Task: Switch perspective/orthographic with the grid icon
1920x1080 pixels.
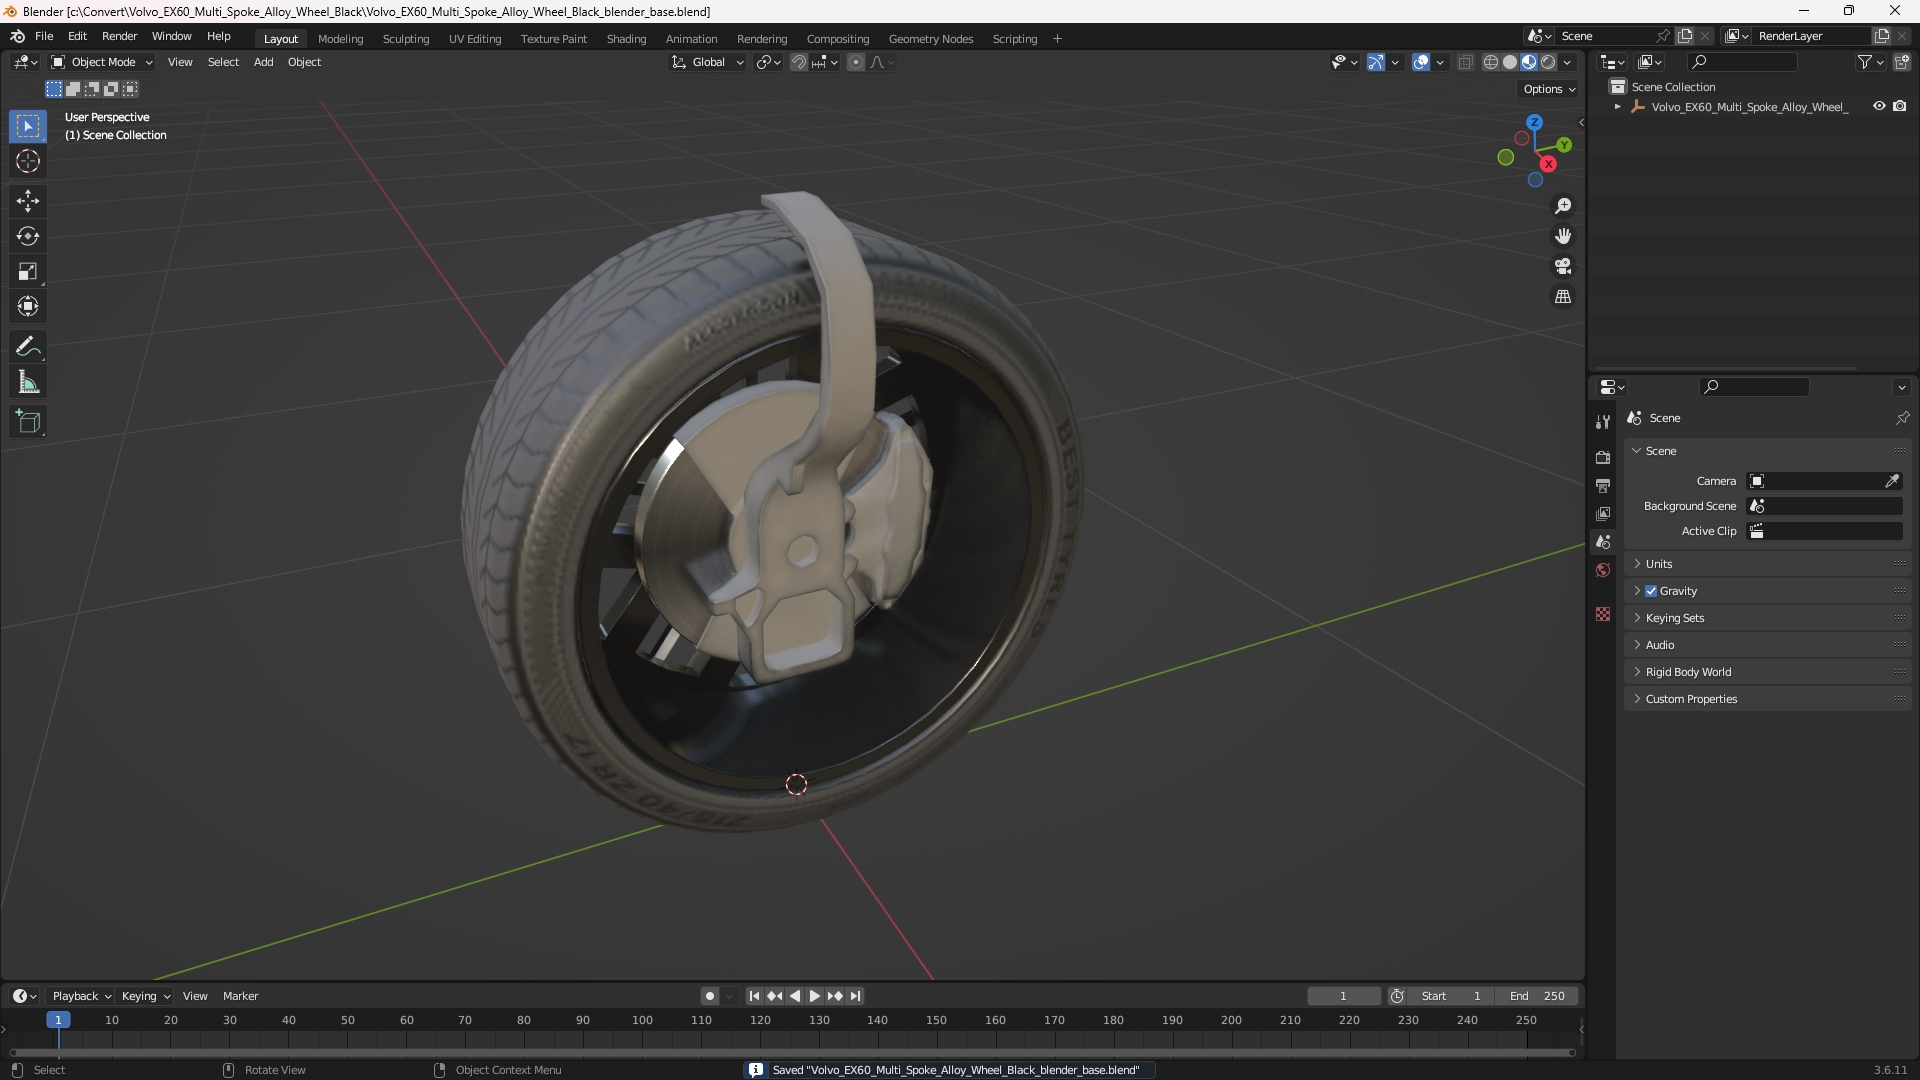Action: [x=1563, y=297]
